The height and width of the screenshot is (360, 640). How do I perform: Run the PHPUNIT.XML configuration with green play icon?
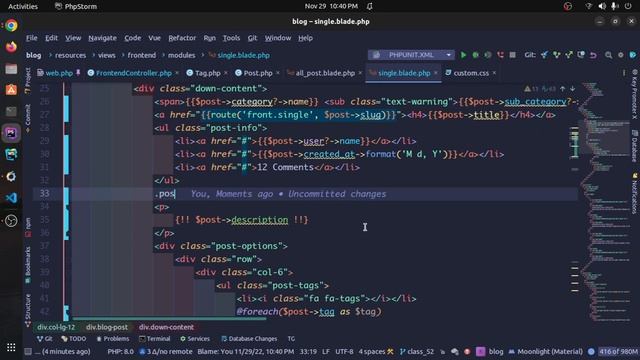pos(463,55)
